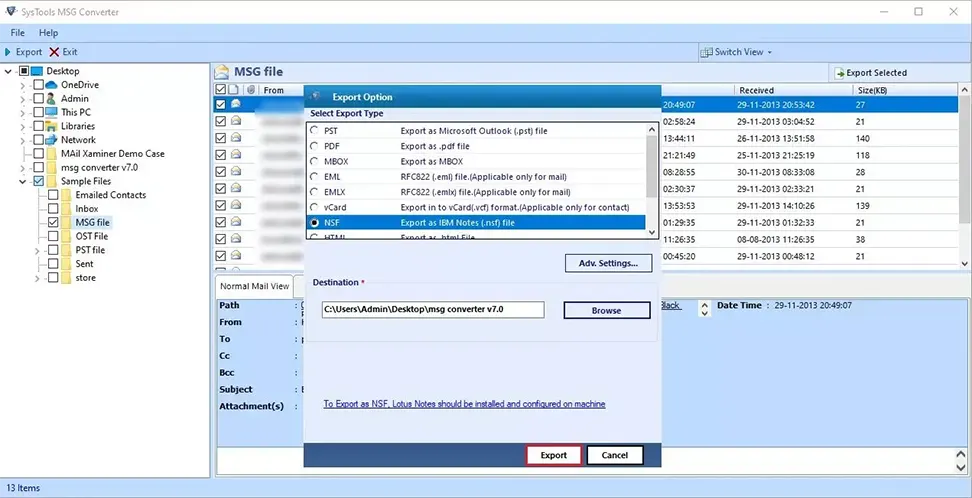Screen dimensions: 972x498
Task: Click the Browse button
Action: click(x=606, y=311)
